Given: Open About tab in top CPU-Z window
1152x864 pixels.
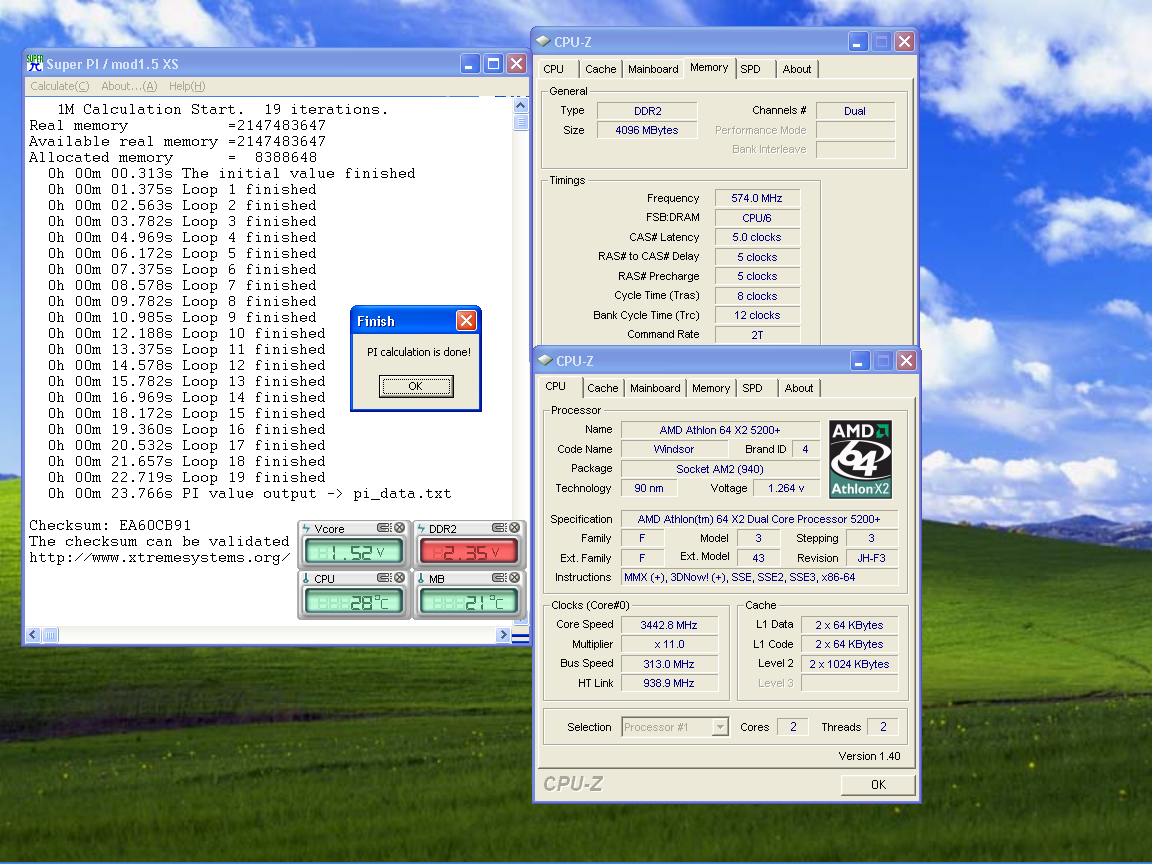Looking at the screenshot, I should 796,69.
